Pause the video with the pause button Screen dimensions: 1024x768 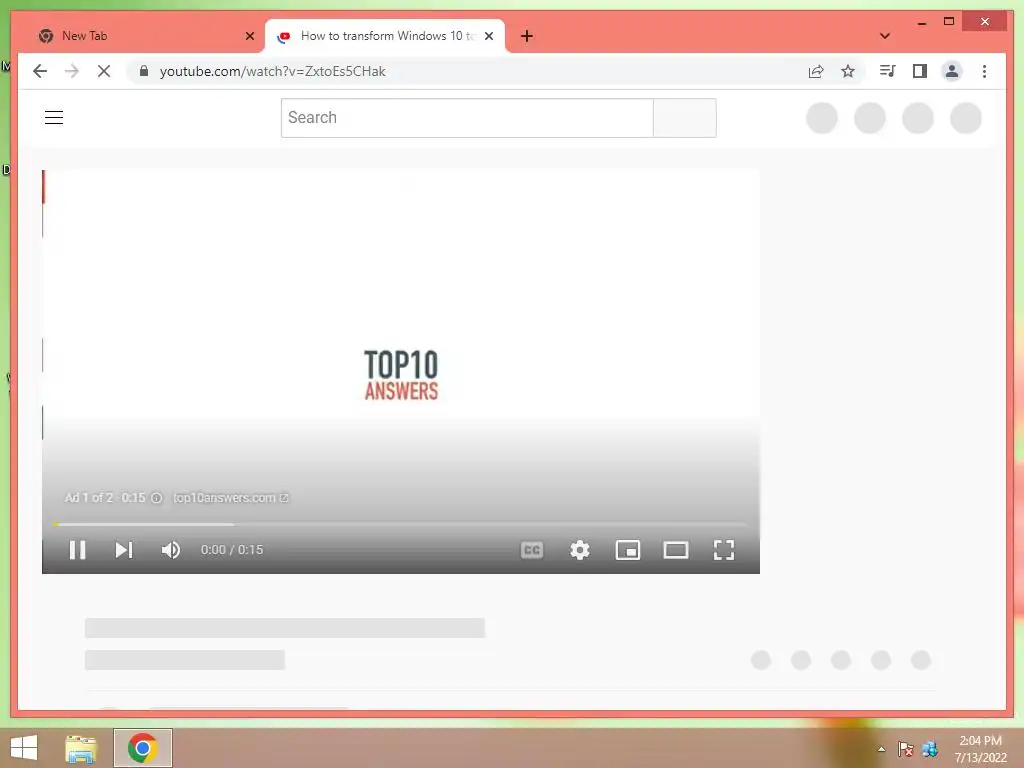(78, 550)
